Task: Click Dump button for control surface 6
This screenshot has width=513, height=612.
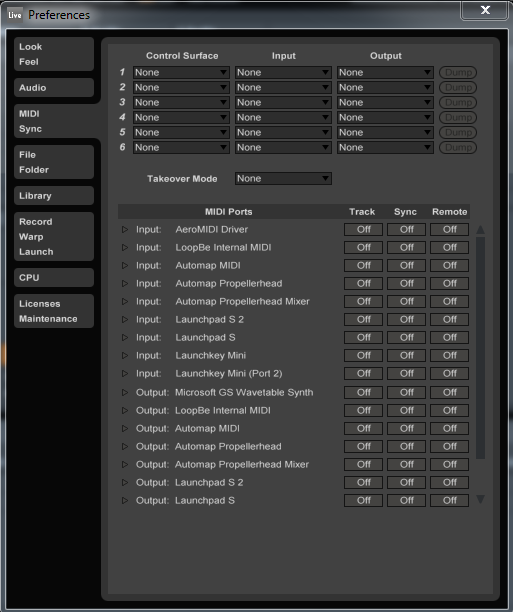Action: pyautogui.click(x=458, y=148)
